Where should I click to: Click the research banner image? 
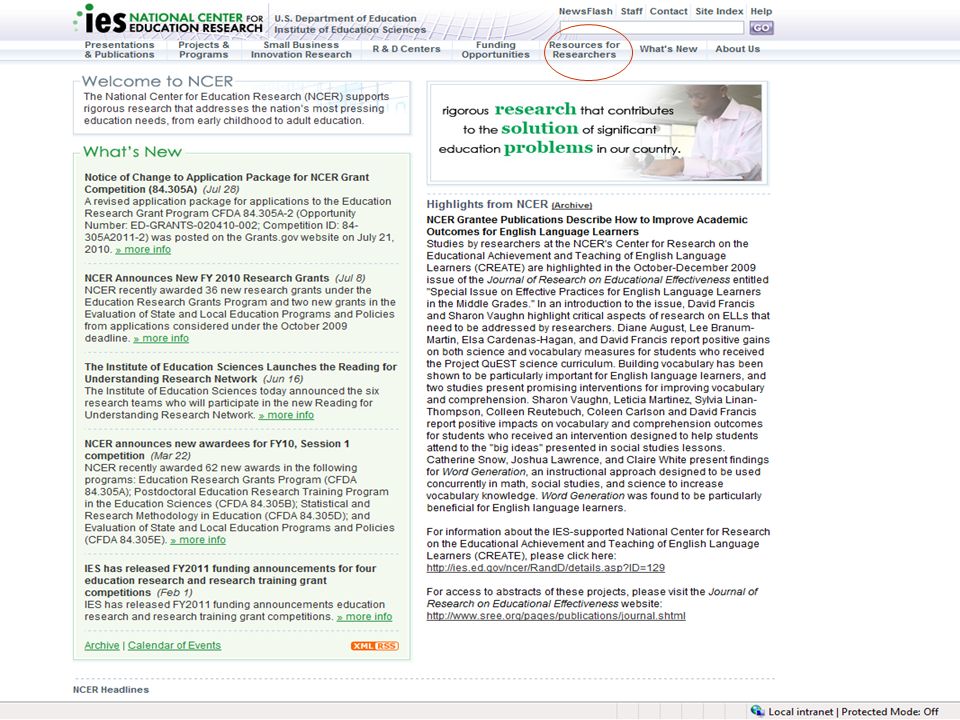(x=597, y=133)
